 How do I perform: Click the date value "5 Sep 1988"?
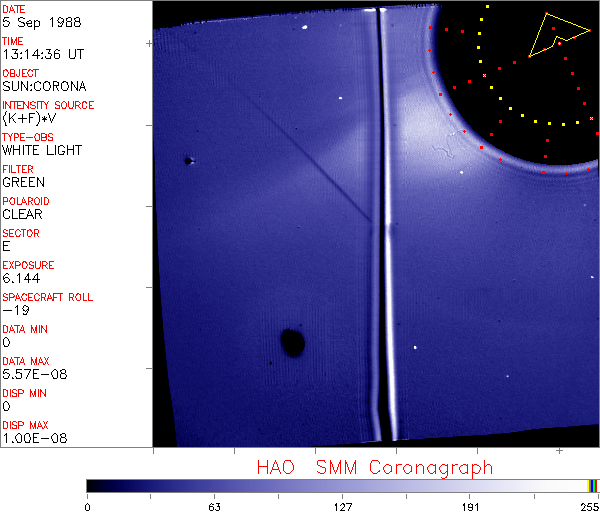pos(41,22)
